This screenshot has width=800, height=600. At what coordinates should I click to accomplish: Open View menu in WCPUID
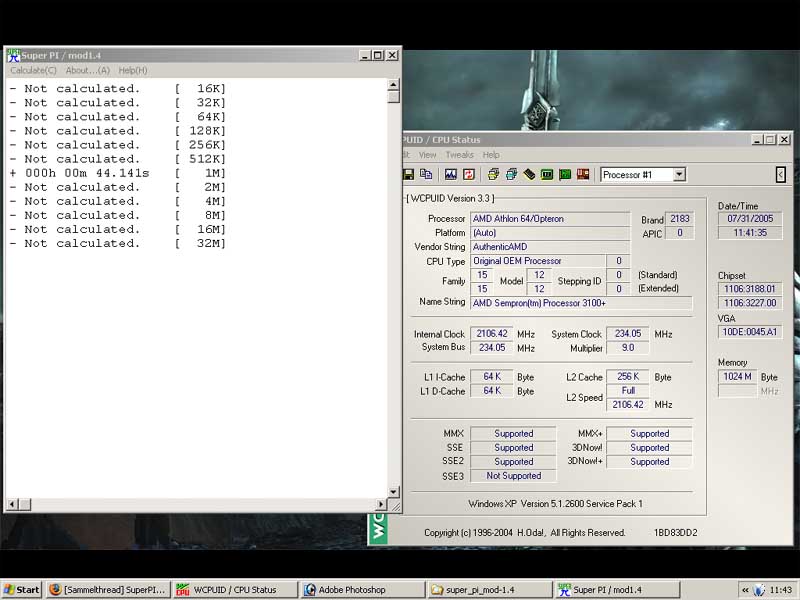[428, 155]
